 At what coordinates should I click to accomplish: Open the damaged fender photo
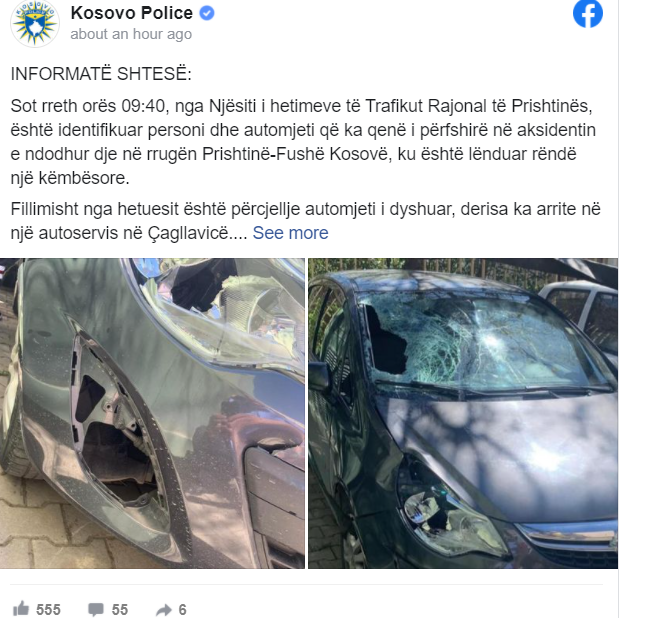click(x=152, y=413)
